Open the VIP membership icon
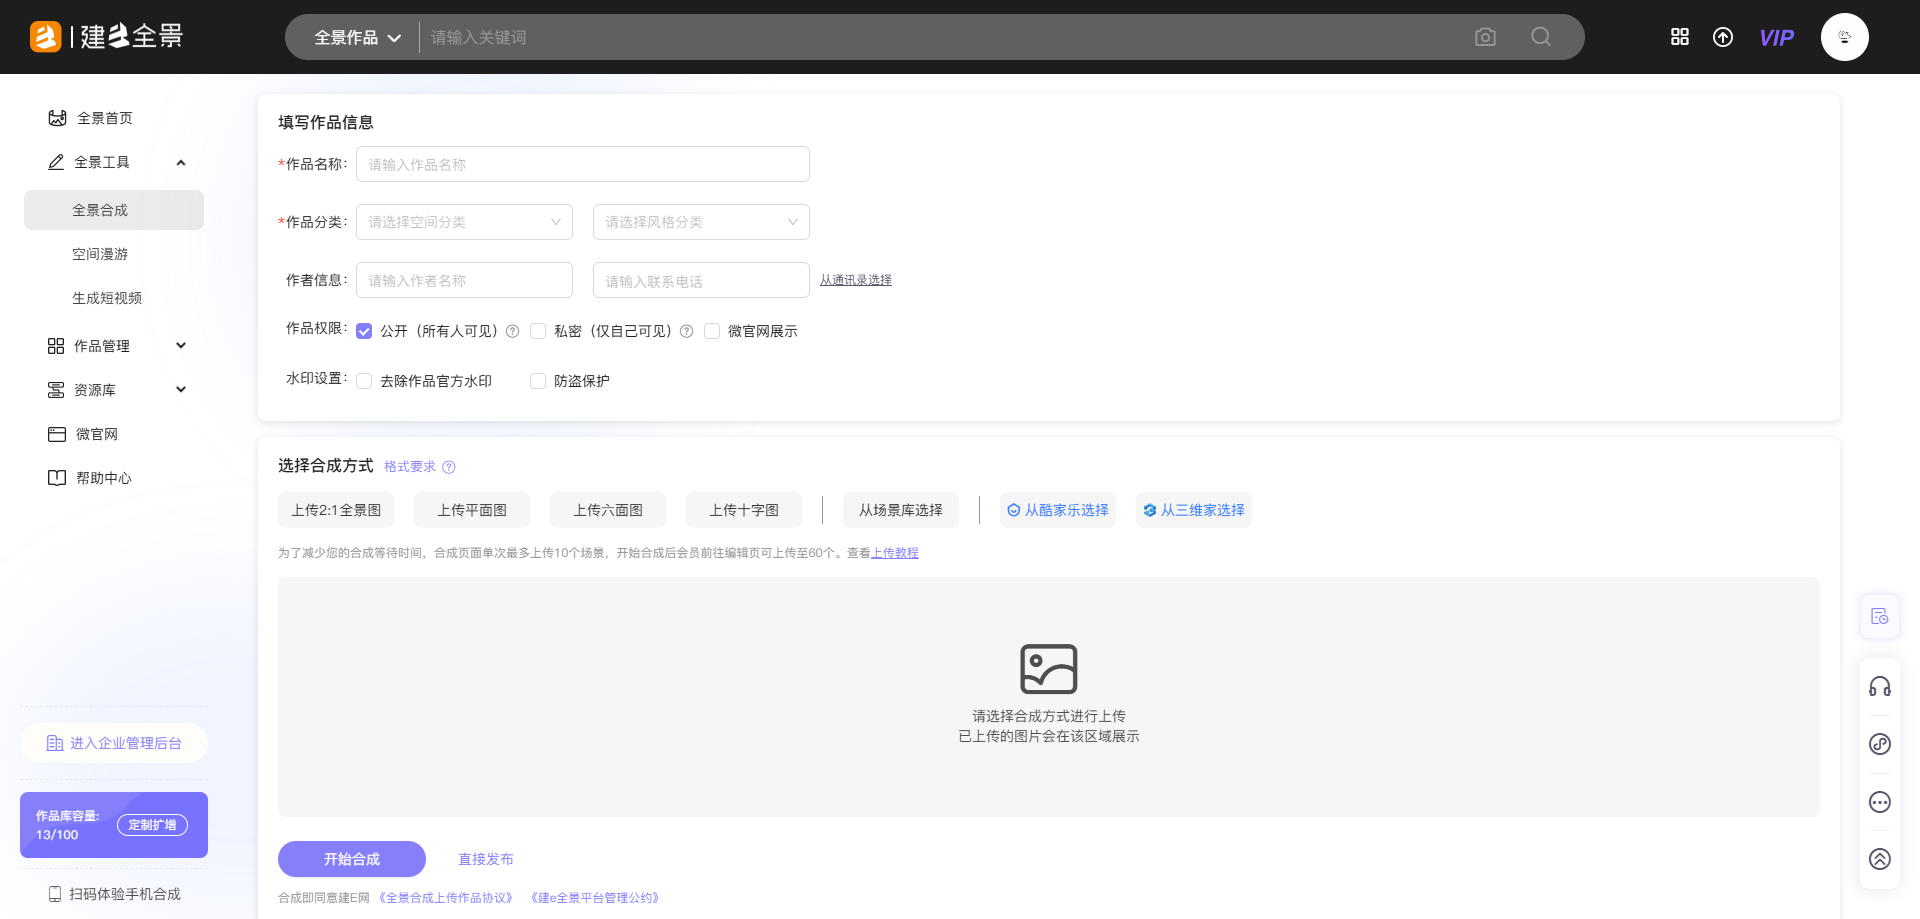This screenshot has width=1920, height=919. tap(1776, 38)
